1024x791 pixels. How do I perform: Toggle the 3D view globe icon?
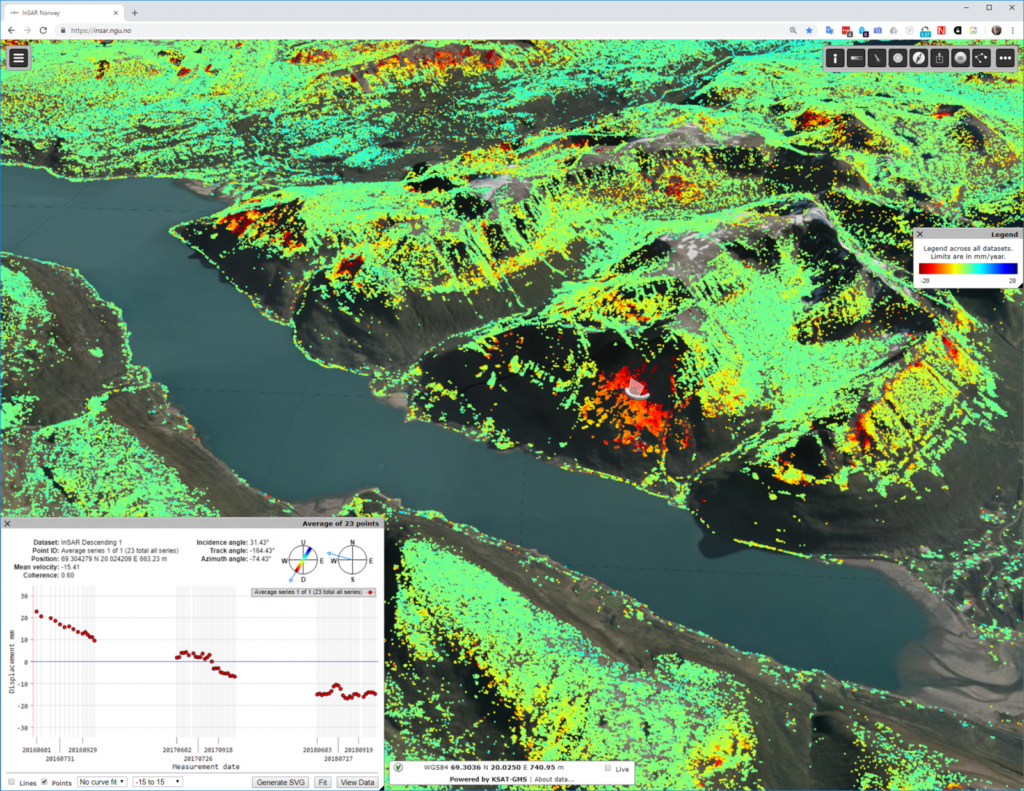point(960,58)
